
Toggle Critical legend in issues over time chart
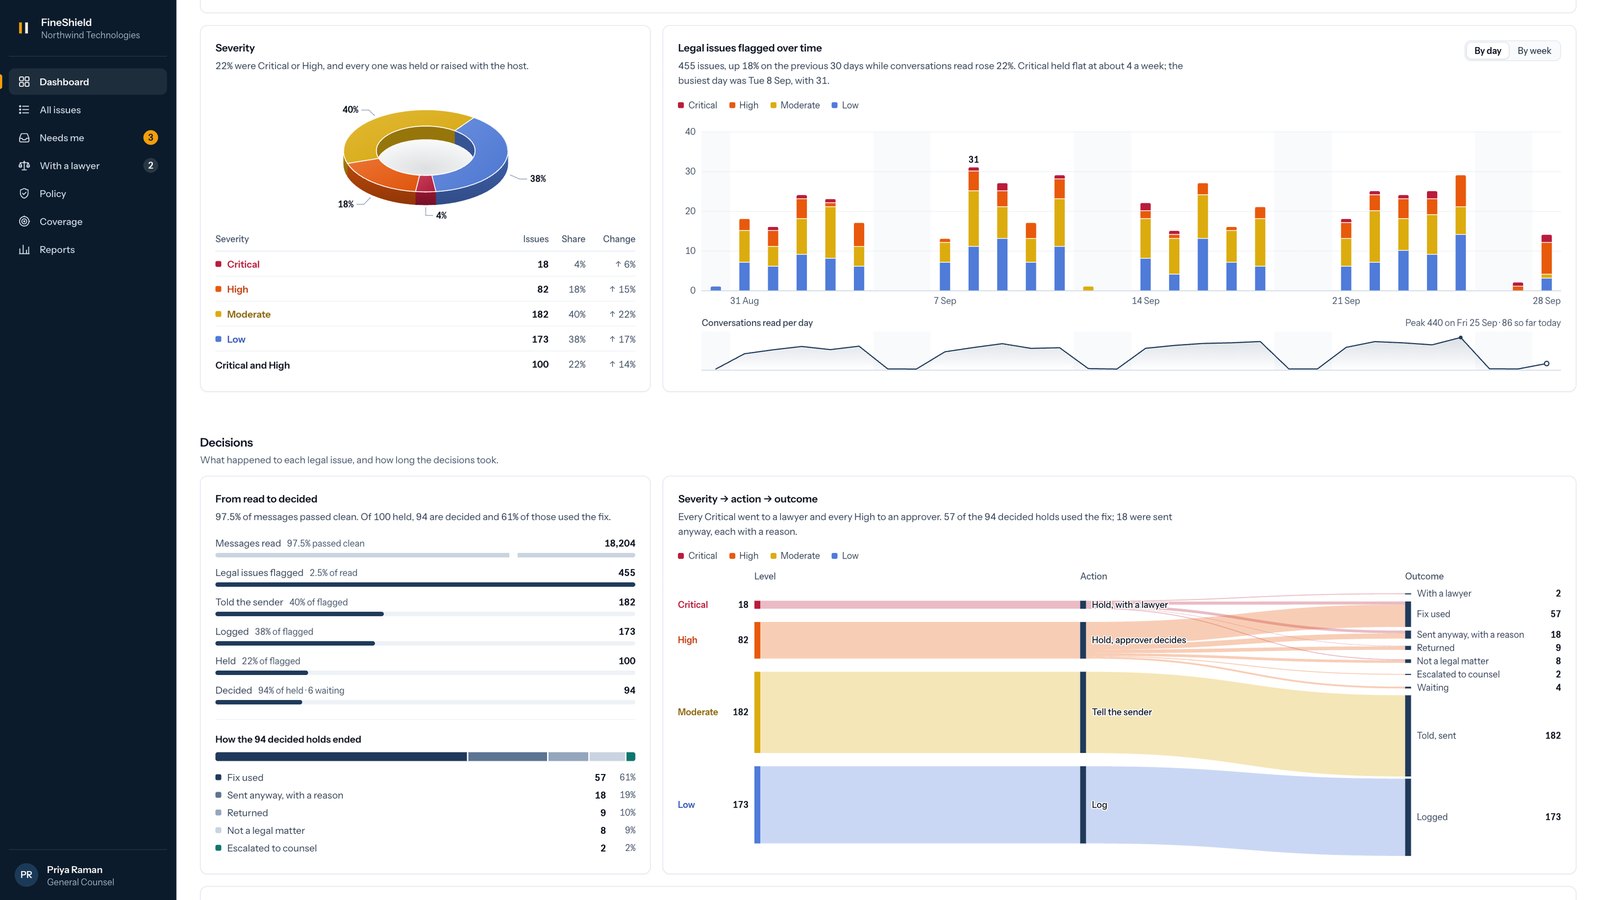(698, 105)
